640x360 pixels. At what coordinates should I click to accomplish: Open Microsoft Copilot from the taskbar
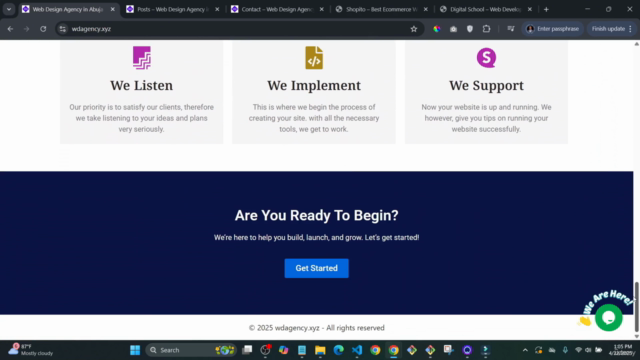click(x=283, y=350)
